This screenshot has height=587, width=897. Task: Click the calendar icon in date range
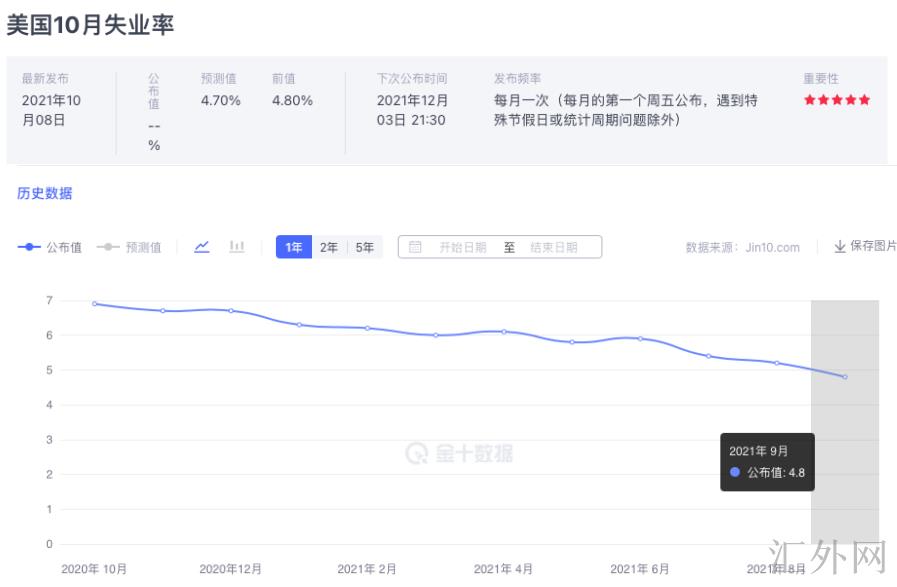tap(415, 247)
